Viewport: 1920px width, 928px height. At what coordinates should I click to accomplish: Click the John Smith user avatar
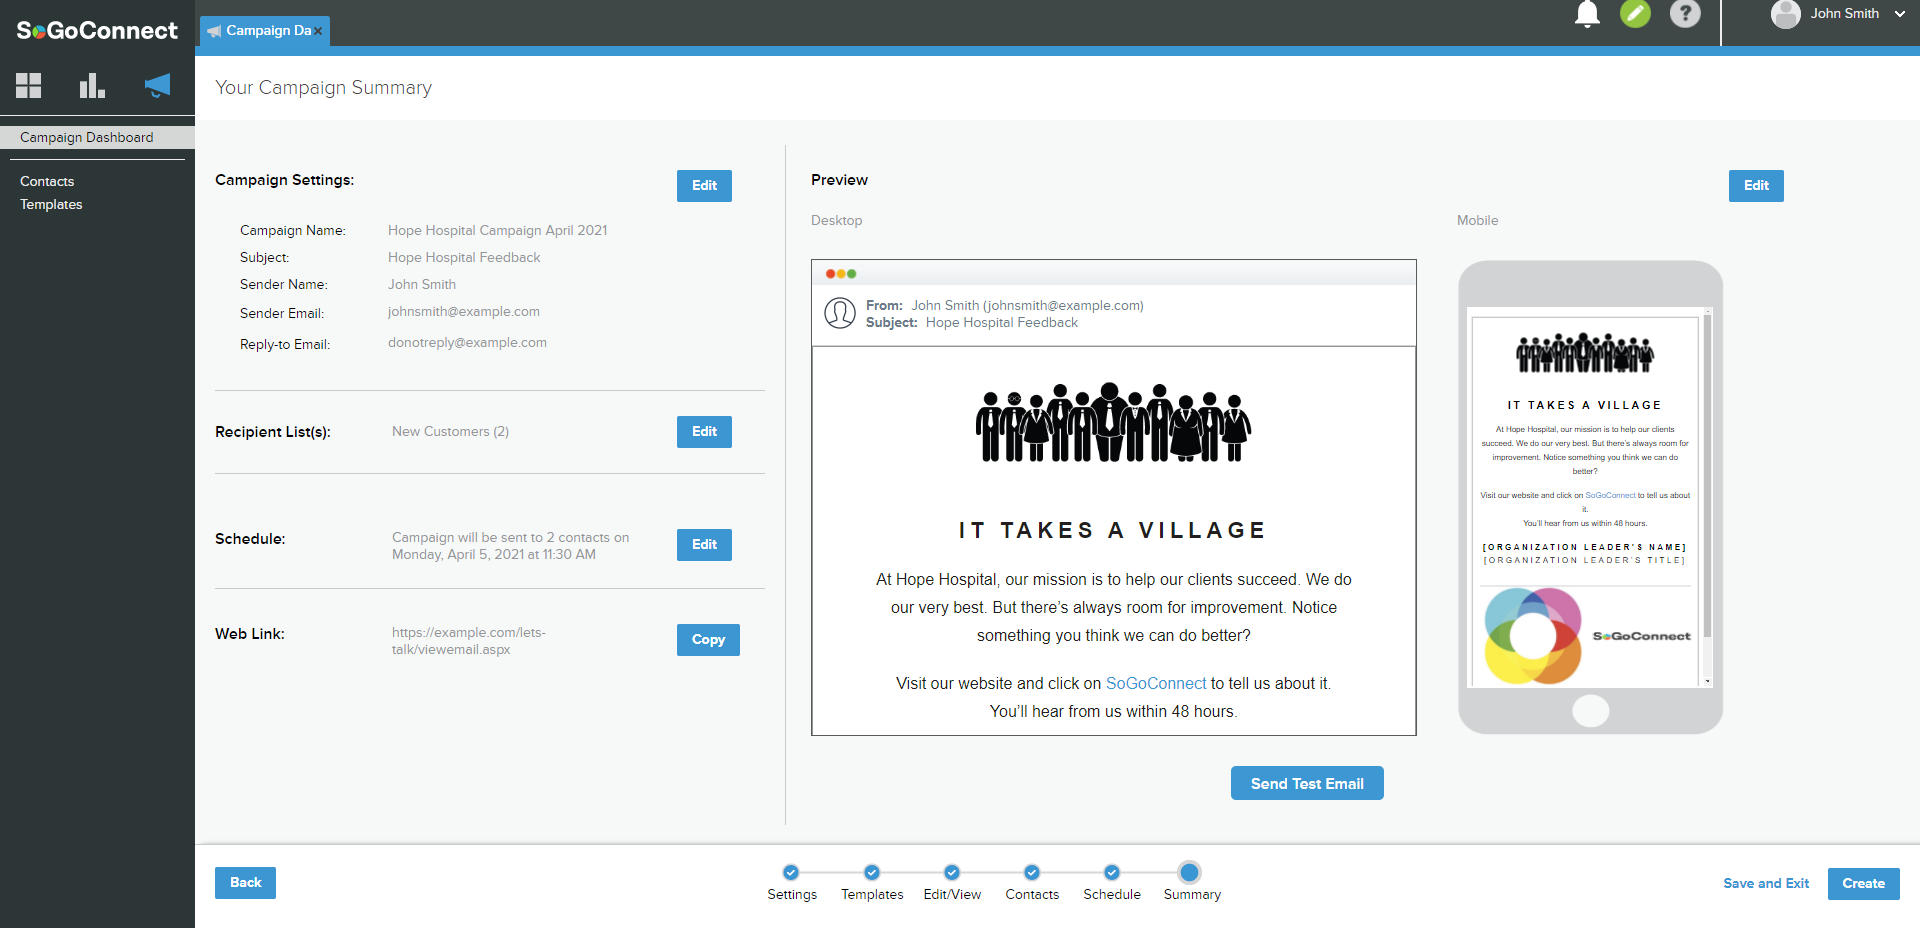(x=1785, y=14)
